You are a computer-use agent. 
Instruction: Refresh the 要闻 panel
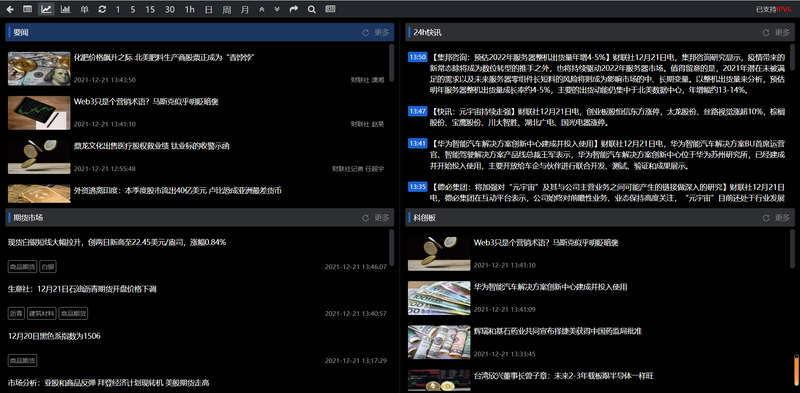365,32
